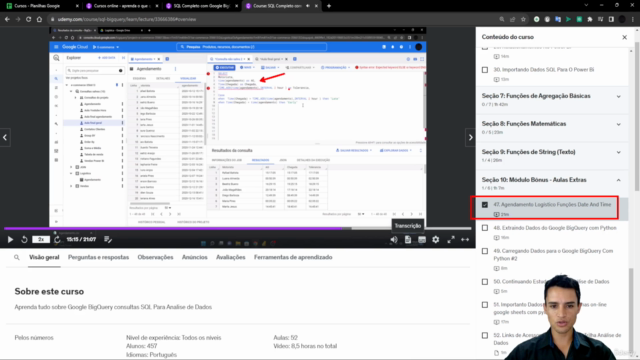Open the Avaliações tab
The width and height of the screenshot is (640, 360).
coord(231,258)
